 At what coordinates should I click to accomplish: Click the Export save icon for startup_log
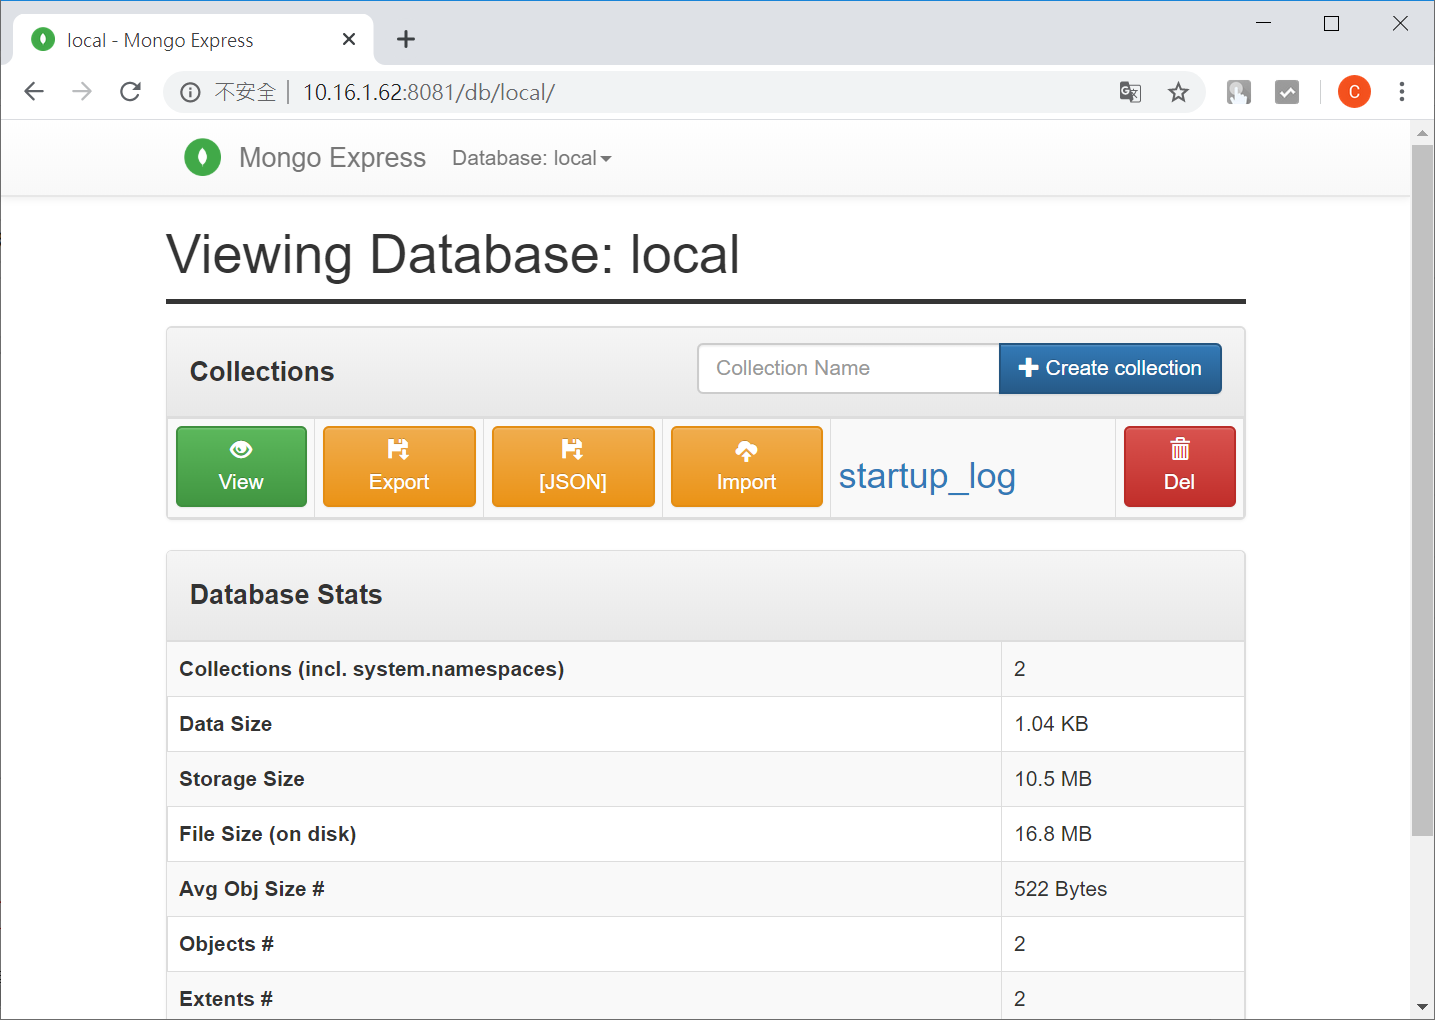coord(398,449)
